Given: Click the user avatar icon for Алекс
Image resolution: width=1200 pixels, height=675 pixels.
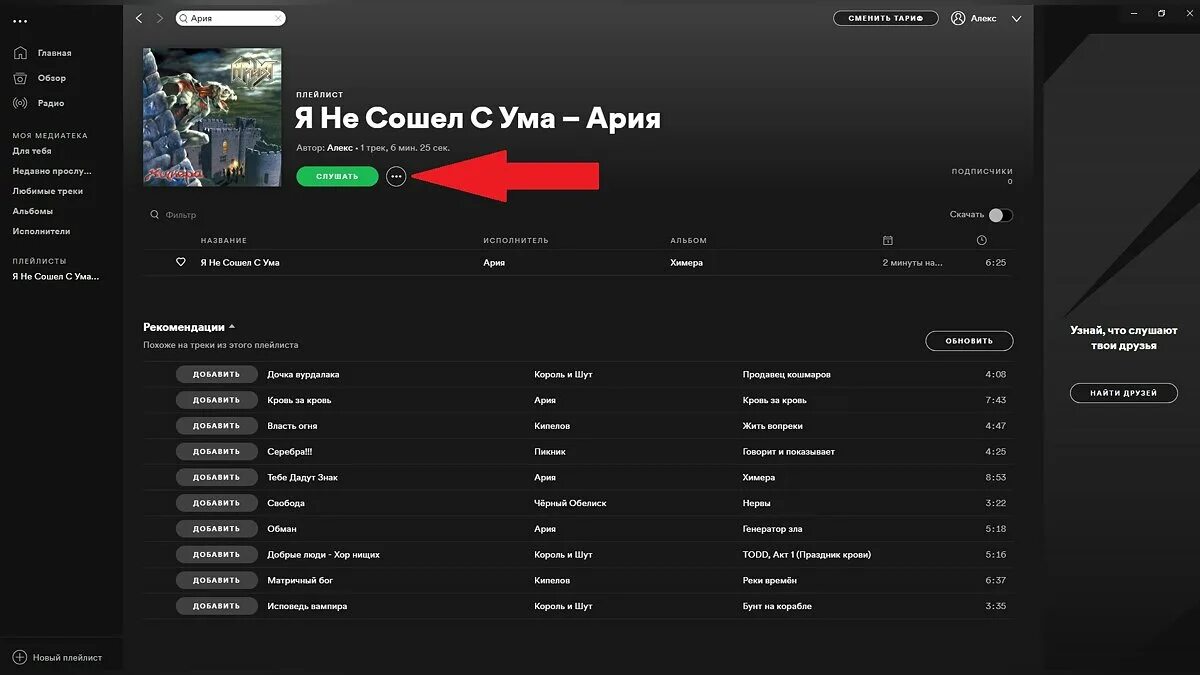Looking at the screenshot, I should tap(958, 18).
